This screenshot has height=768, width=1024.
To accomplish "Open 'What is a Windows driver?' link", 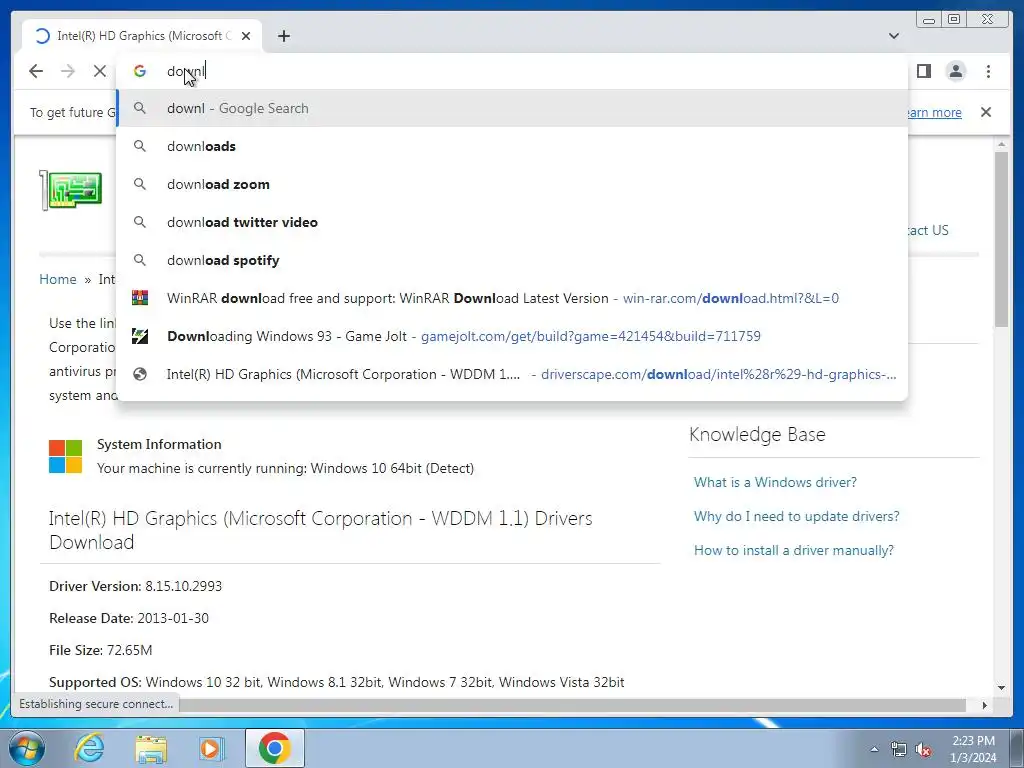I will pyautogui.click(x=775, y=482).
